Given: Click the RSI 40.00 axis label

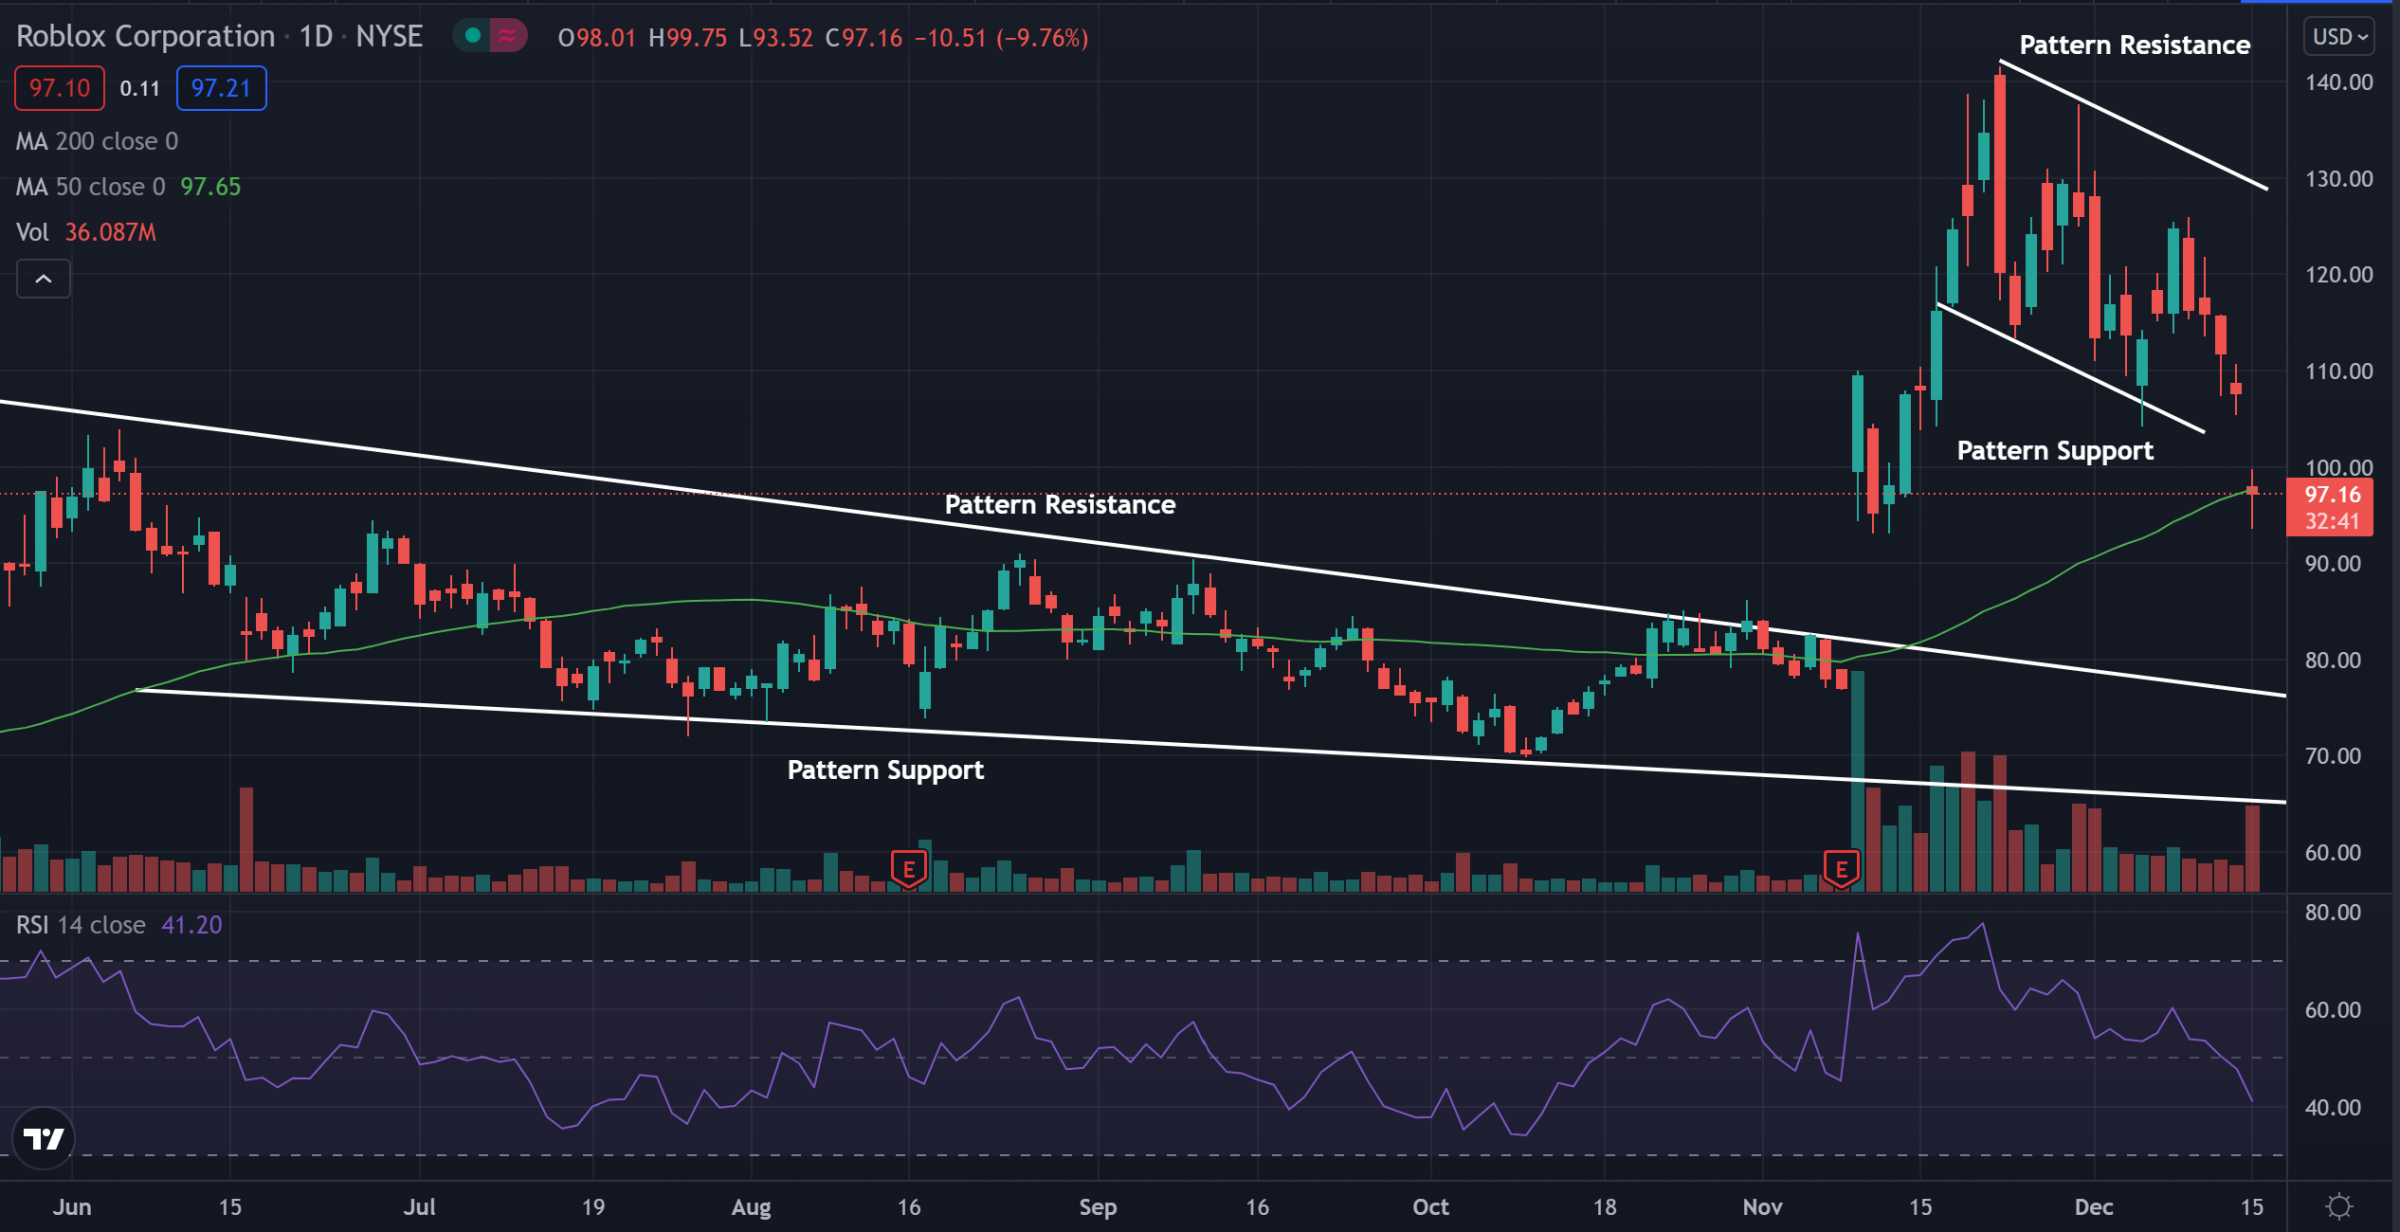Looking at the screenshot, I should coord(2333,1108).
